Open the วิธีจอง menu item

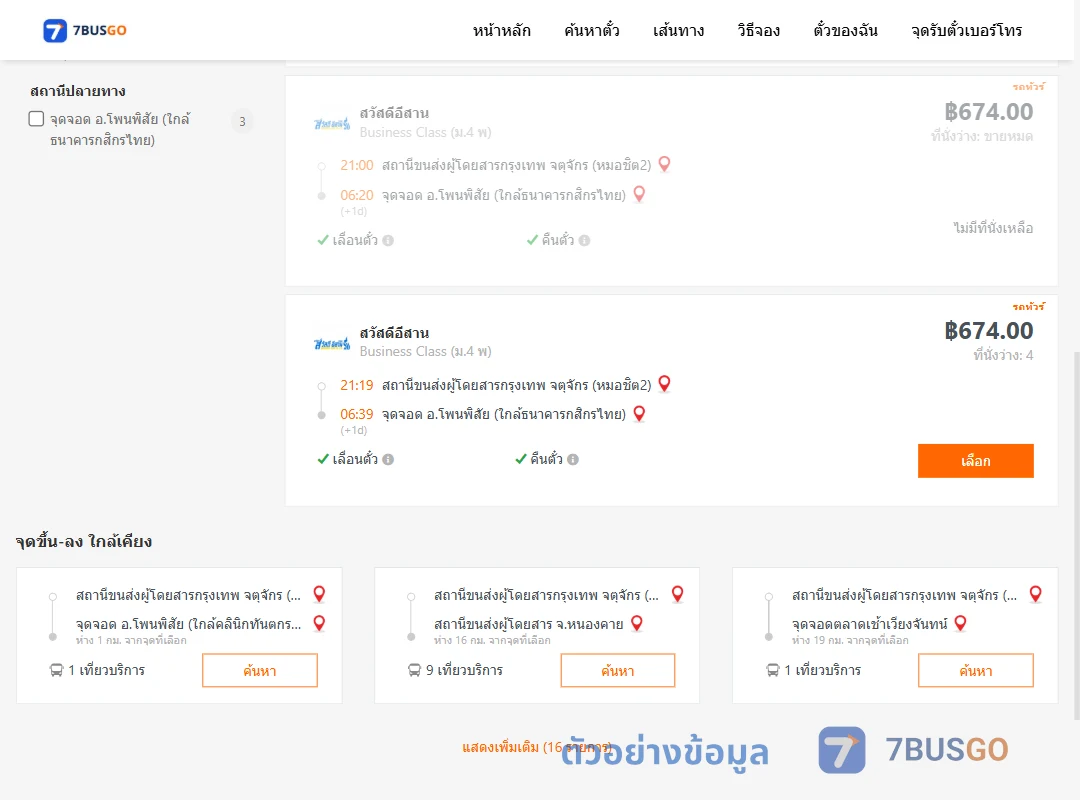tap(758, 30)
